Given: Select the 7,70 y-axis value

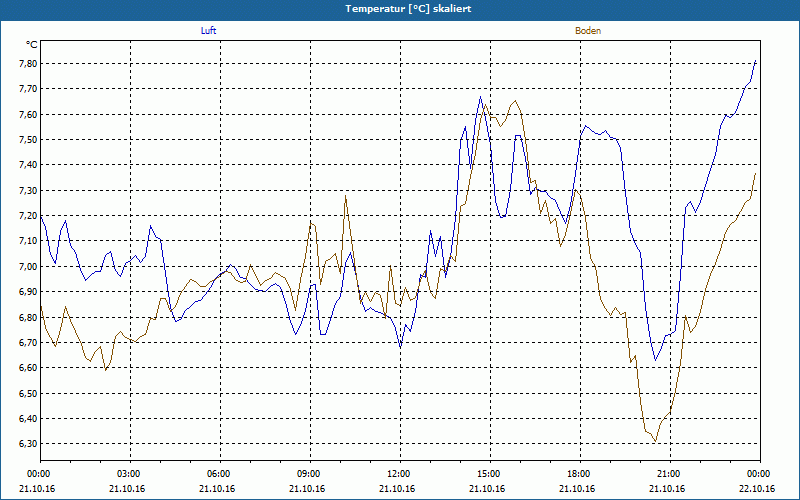Looking at the screenshot, I should pyautogui.click(x=28, y=89).
